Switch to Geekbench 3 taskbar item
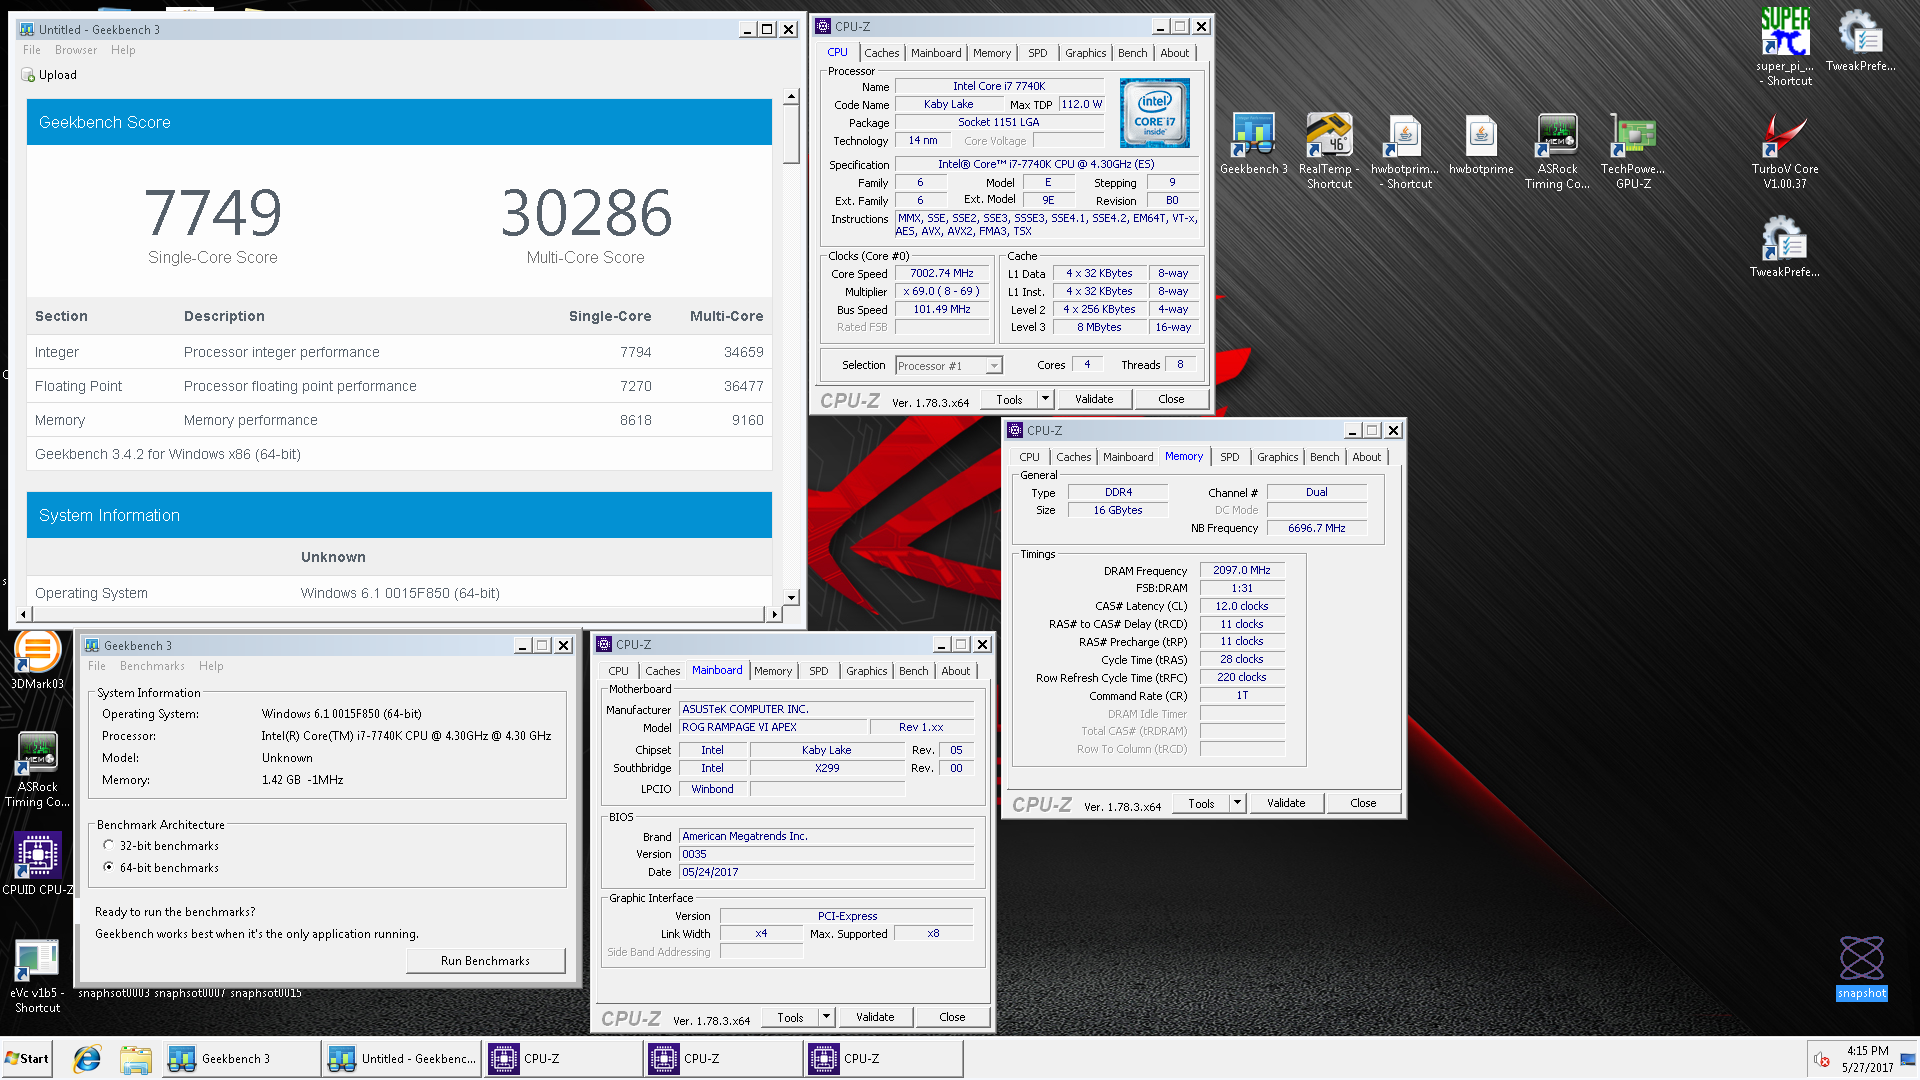This screenshot has height=1080, width=1920. tap(241, 1058)
